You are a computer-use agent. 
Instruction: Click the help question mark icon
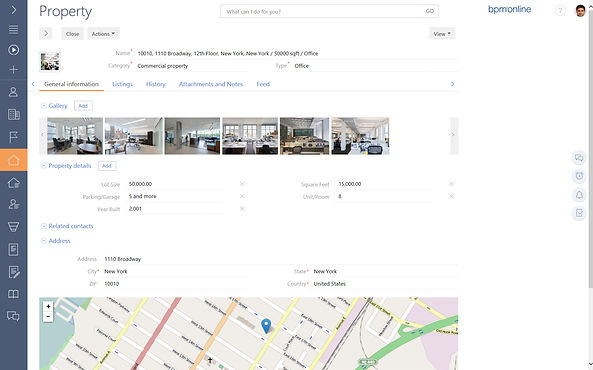coord(560,11)
